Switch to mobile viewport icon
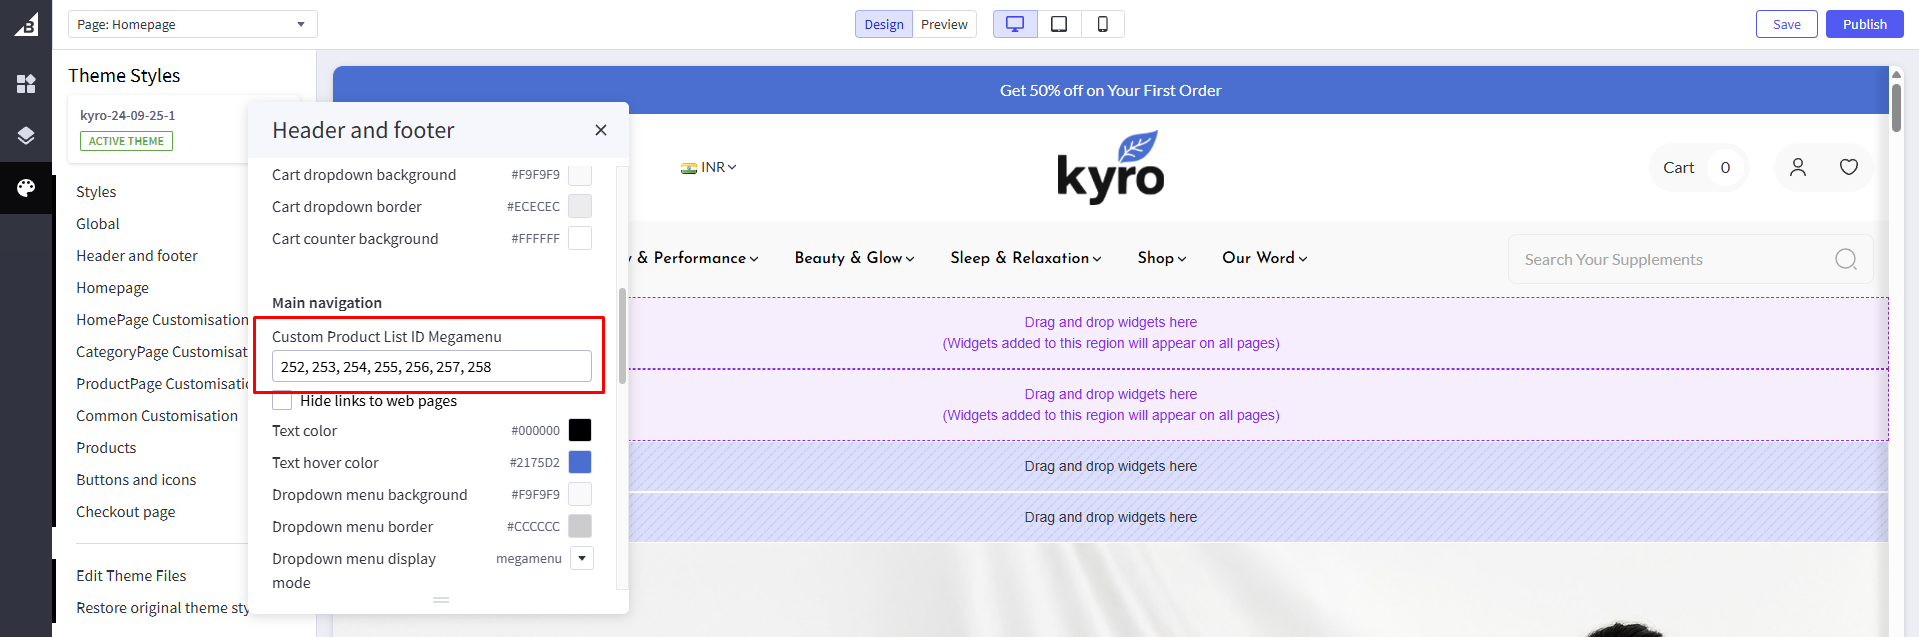Image resolution: width=1919 pixels, height=637 pixels. (x=1102, y=24)
